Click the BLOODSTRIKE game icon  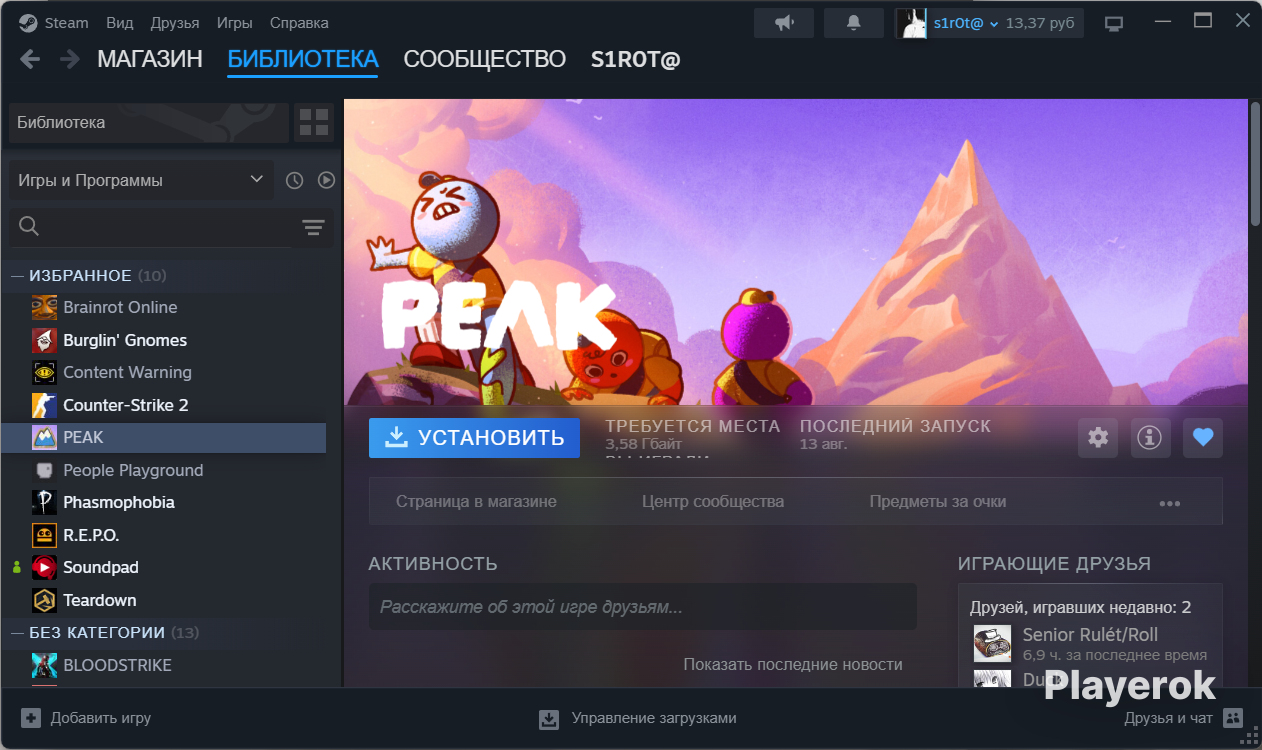click(x=44, y=665)
